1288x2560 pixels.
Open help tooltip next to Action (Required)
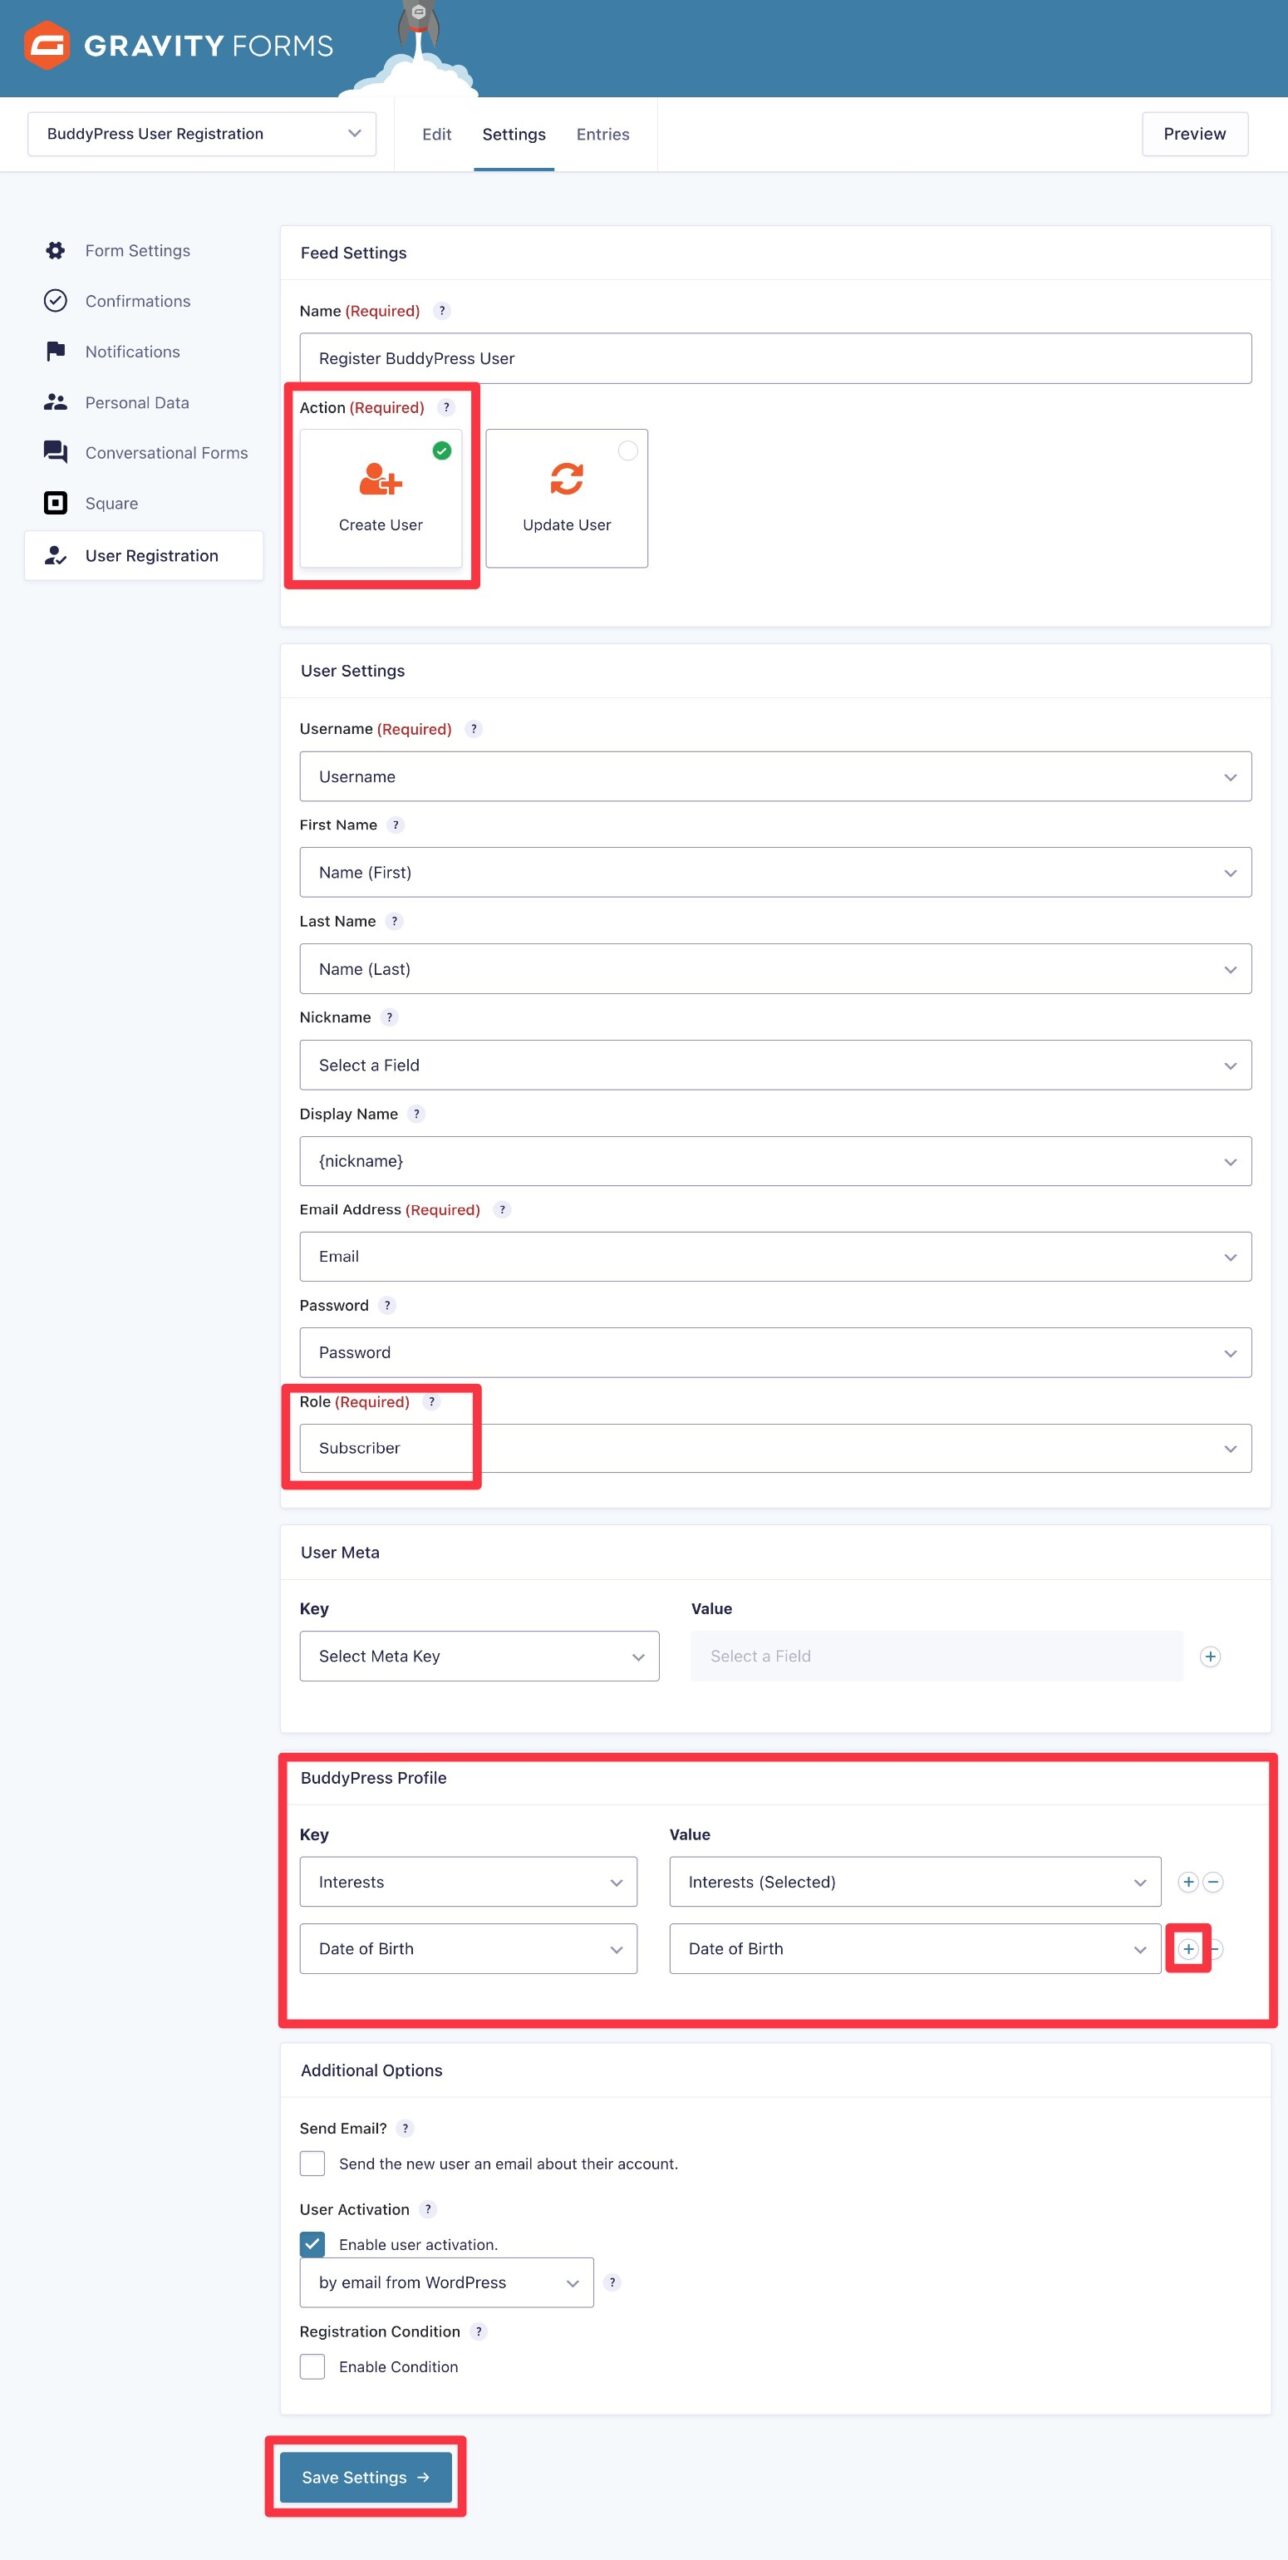click(446, 407)
